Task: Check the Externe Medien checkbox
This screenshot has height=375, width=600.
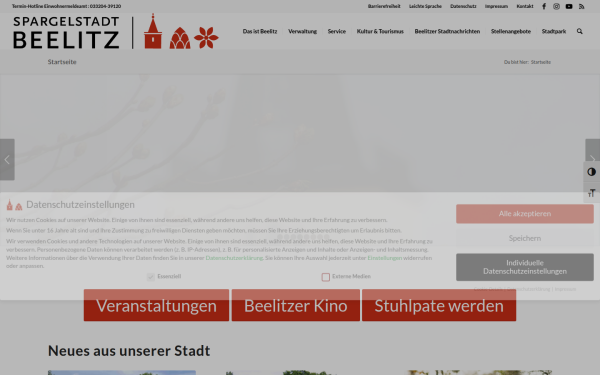Action: [x=326, y=277]
